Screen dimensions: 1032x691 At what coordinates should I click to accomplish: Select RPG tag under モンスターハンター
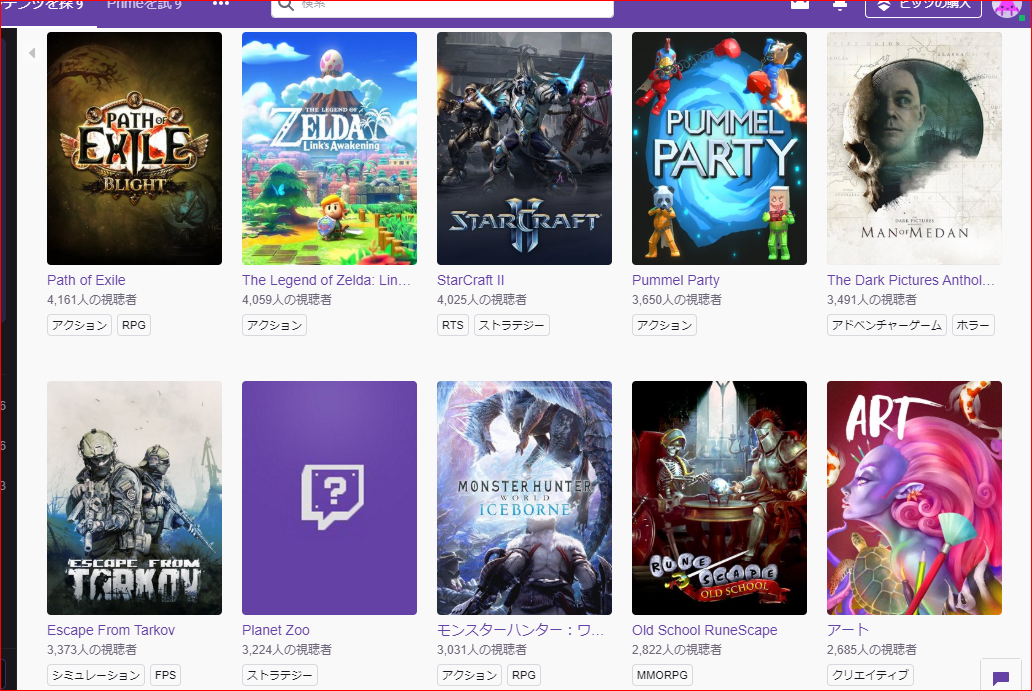[x=524, y=675]
